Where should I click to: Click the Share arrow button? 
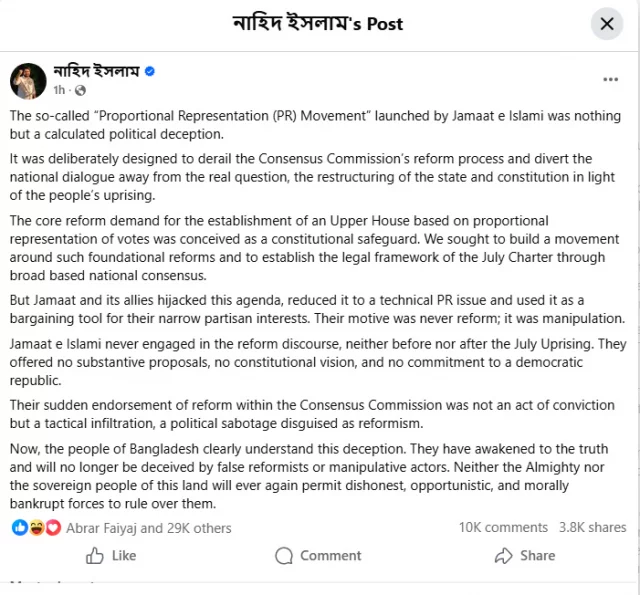[x=524, y=556]
